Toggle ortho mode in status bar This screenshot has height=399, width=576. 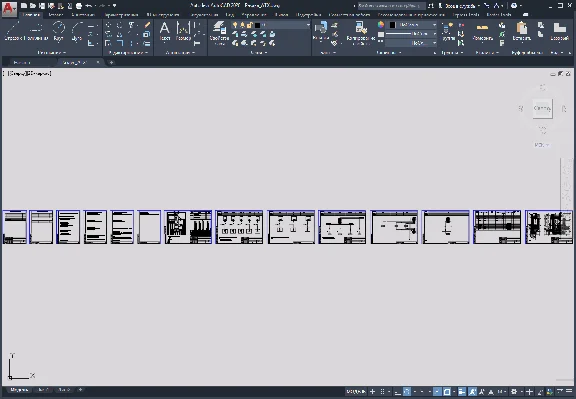397,392
